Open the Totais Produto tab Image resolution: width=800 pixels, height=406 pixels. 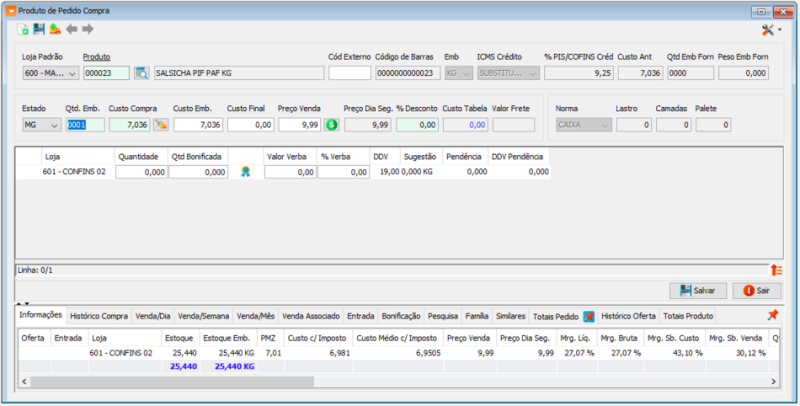(688, 316)
